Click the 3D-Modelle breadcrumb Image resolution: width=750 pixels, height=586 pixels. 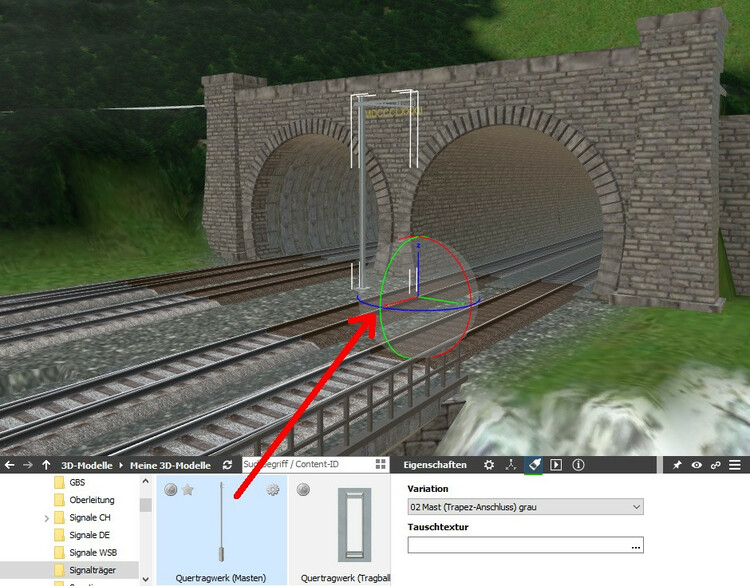pos(87,465)
